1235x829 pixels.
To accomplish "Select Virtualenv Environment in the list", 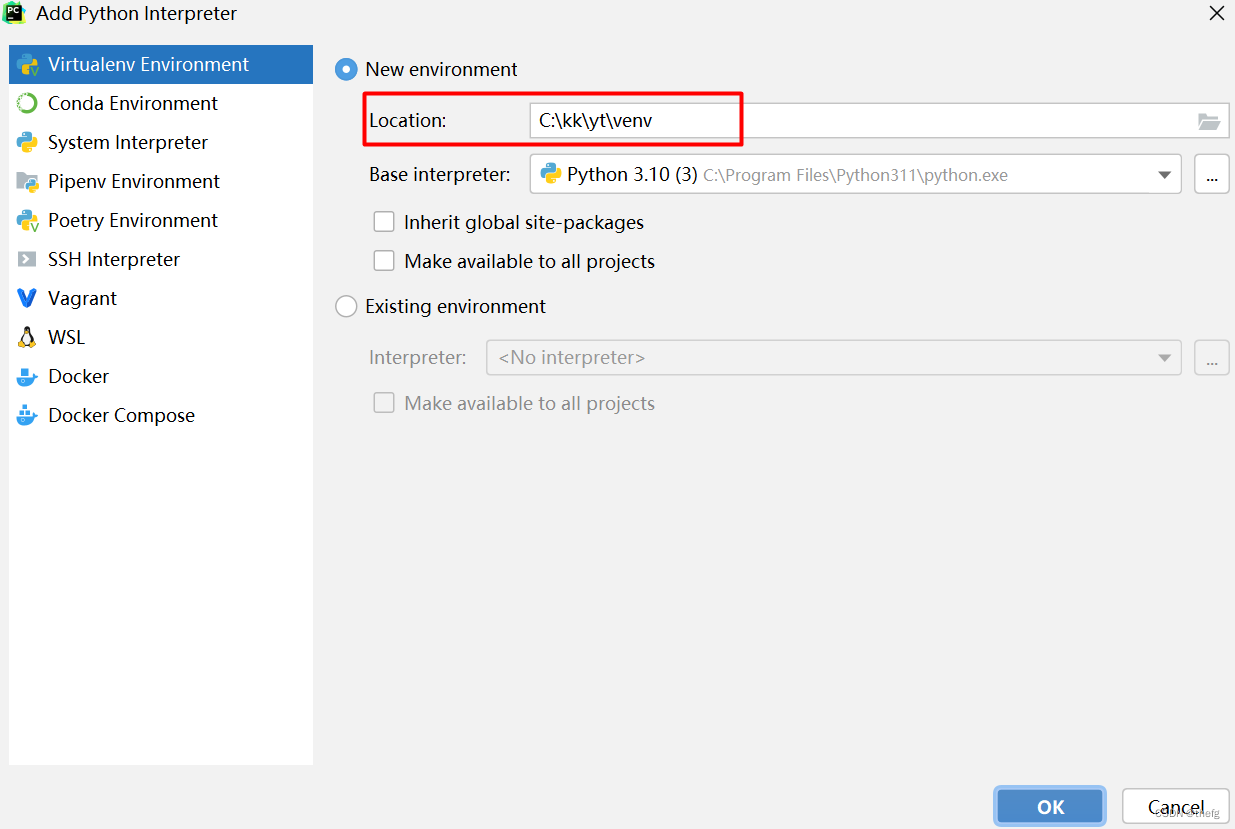I will click(161, 64).
